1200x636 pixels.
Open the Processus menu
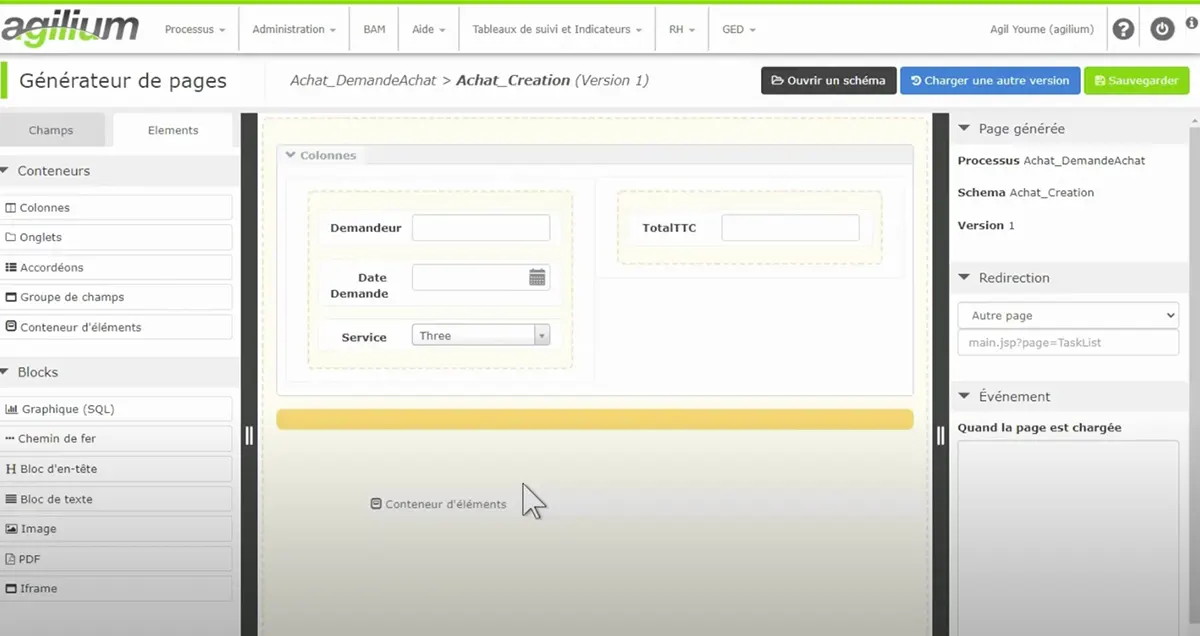194,30
